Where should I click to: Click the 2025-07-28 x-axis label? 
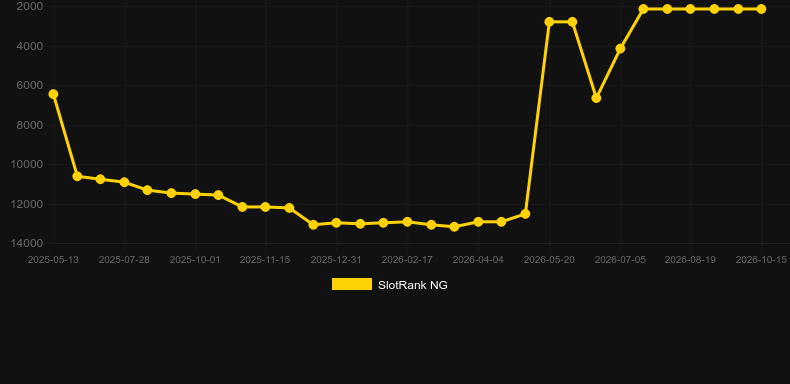(x=124, y=260)
